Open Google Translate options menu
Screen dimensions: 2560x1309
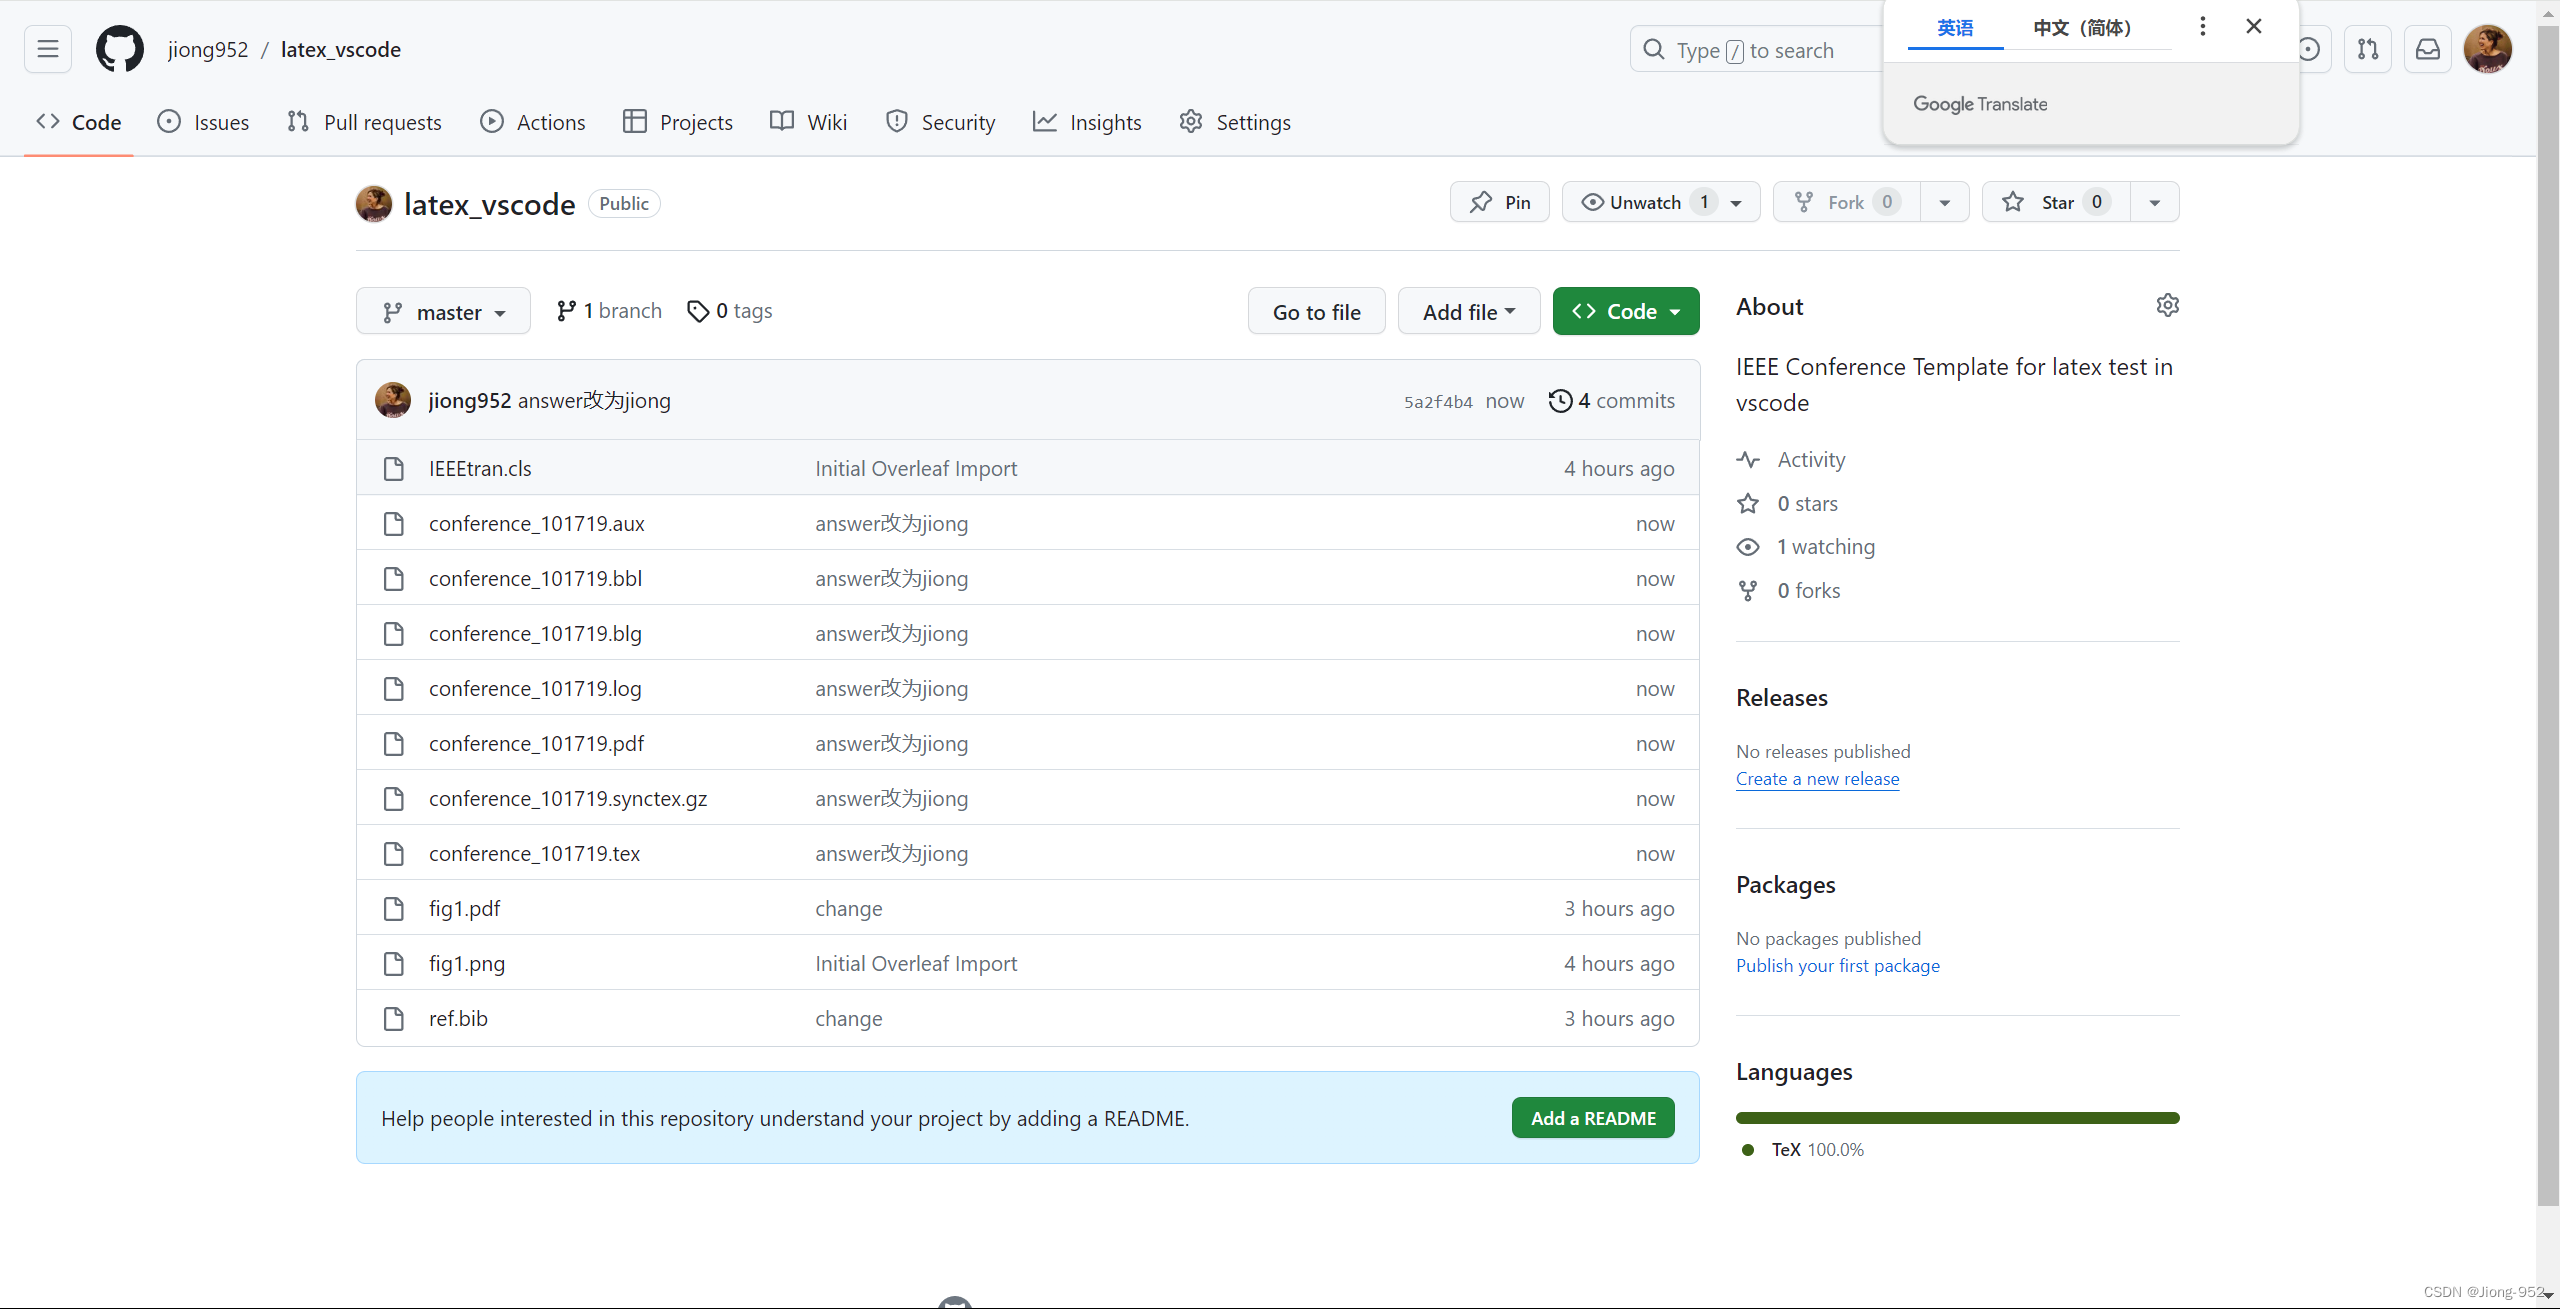2202,27
